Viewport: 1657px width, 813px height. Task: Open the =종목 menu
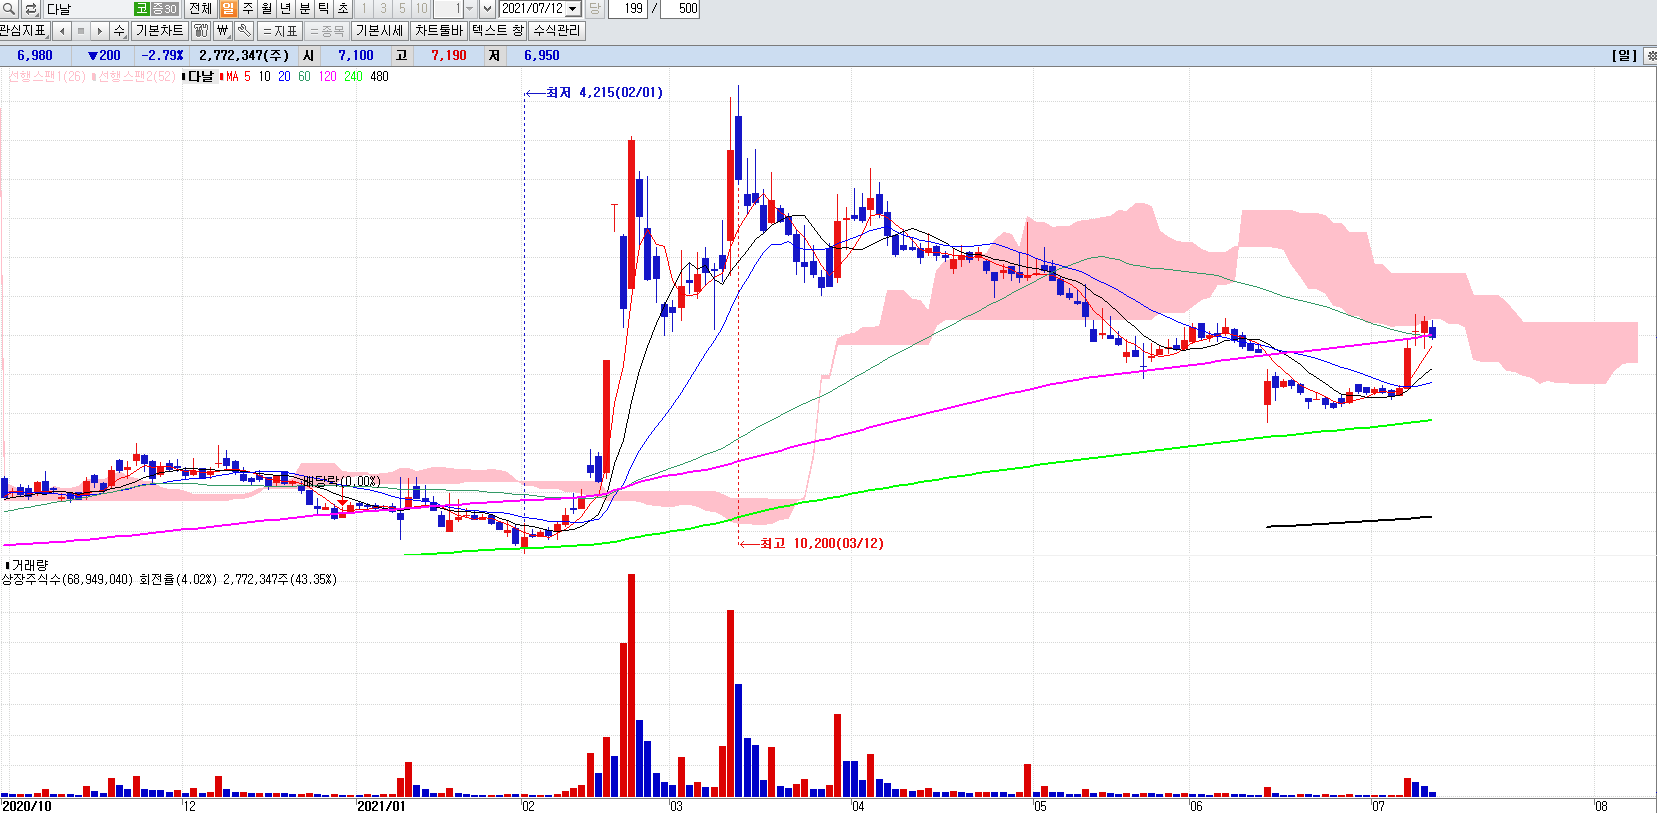(327, 30)
